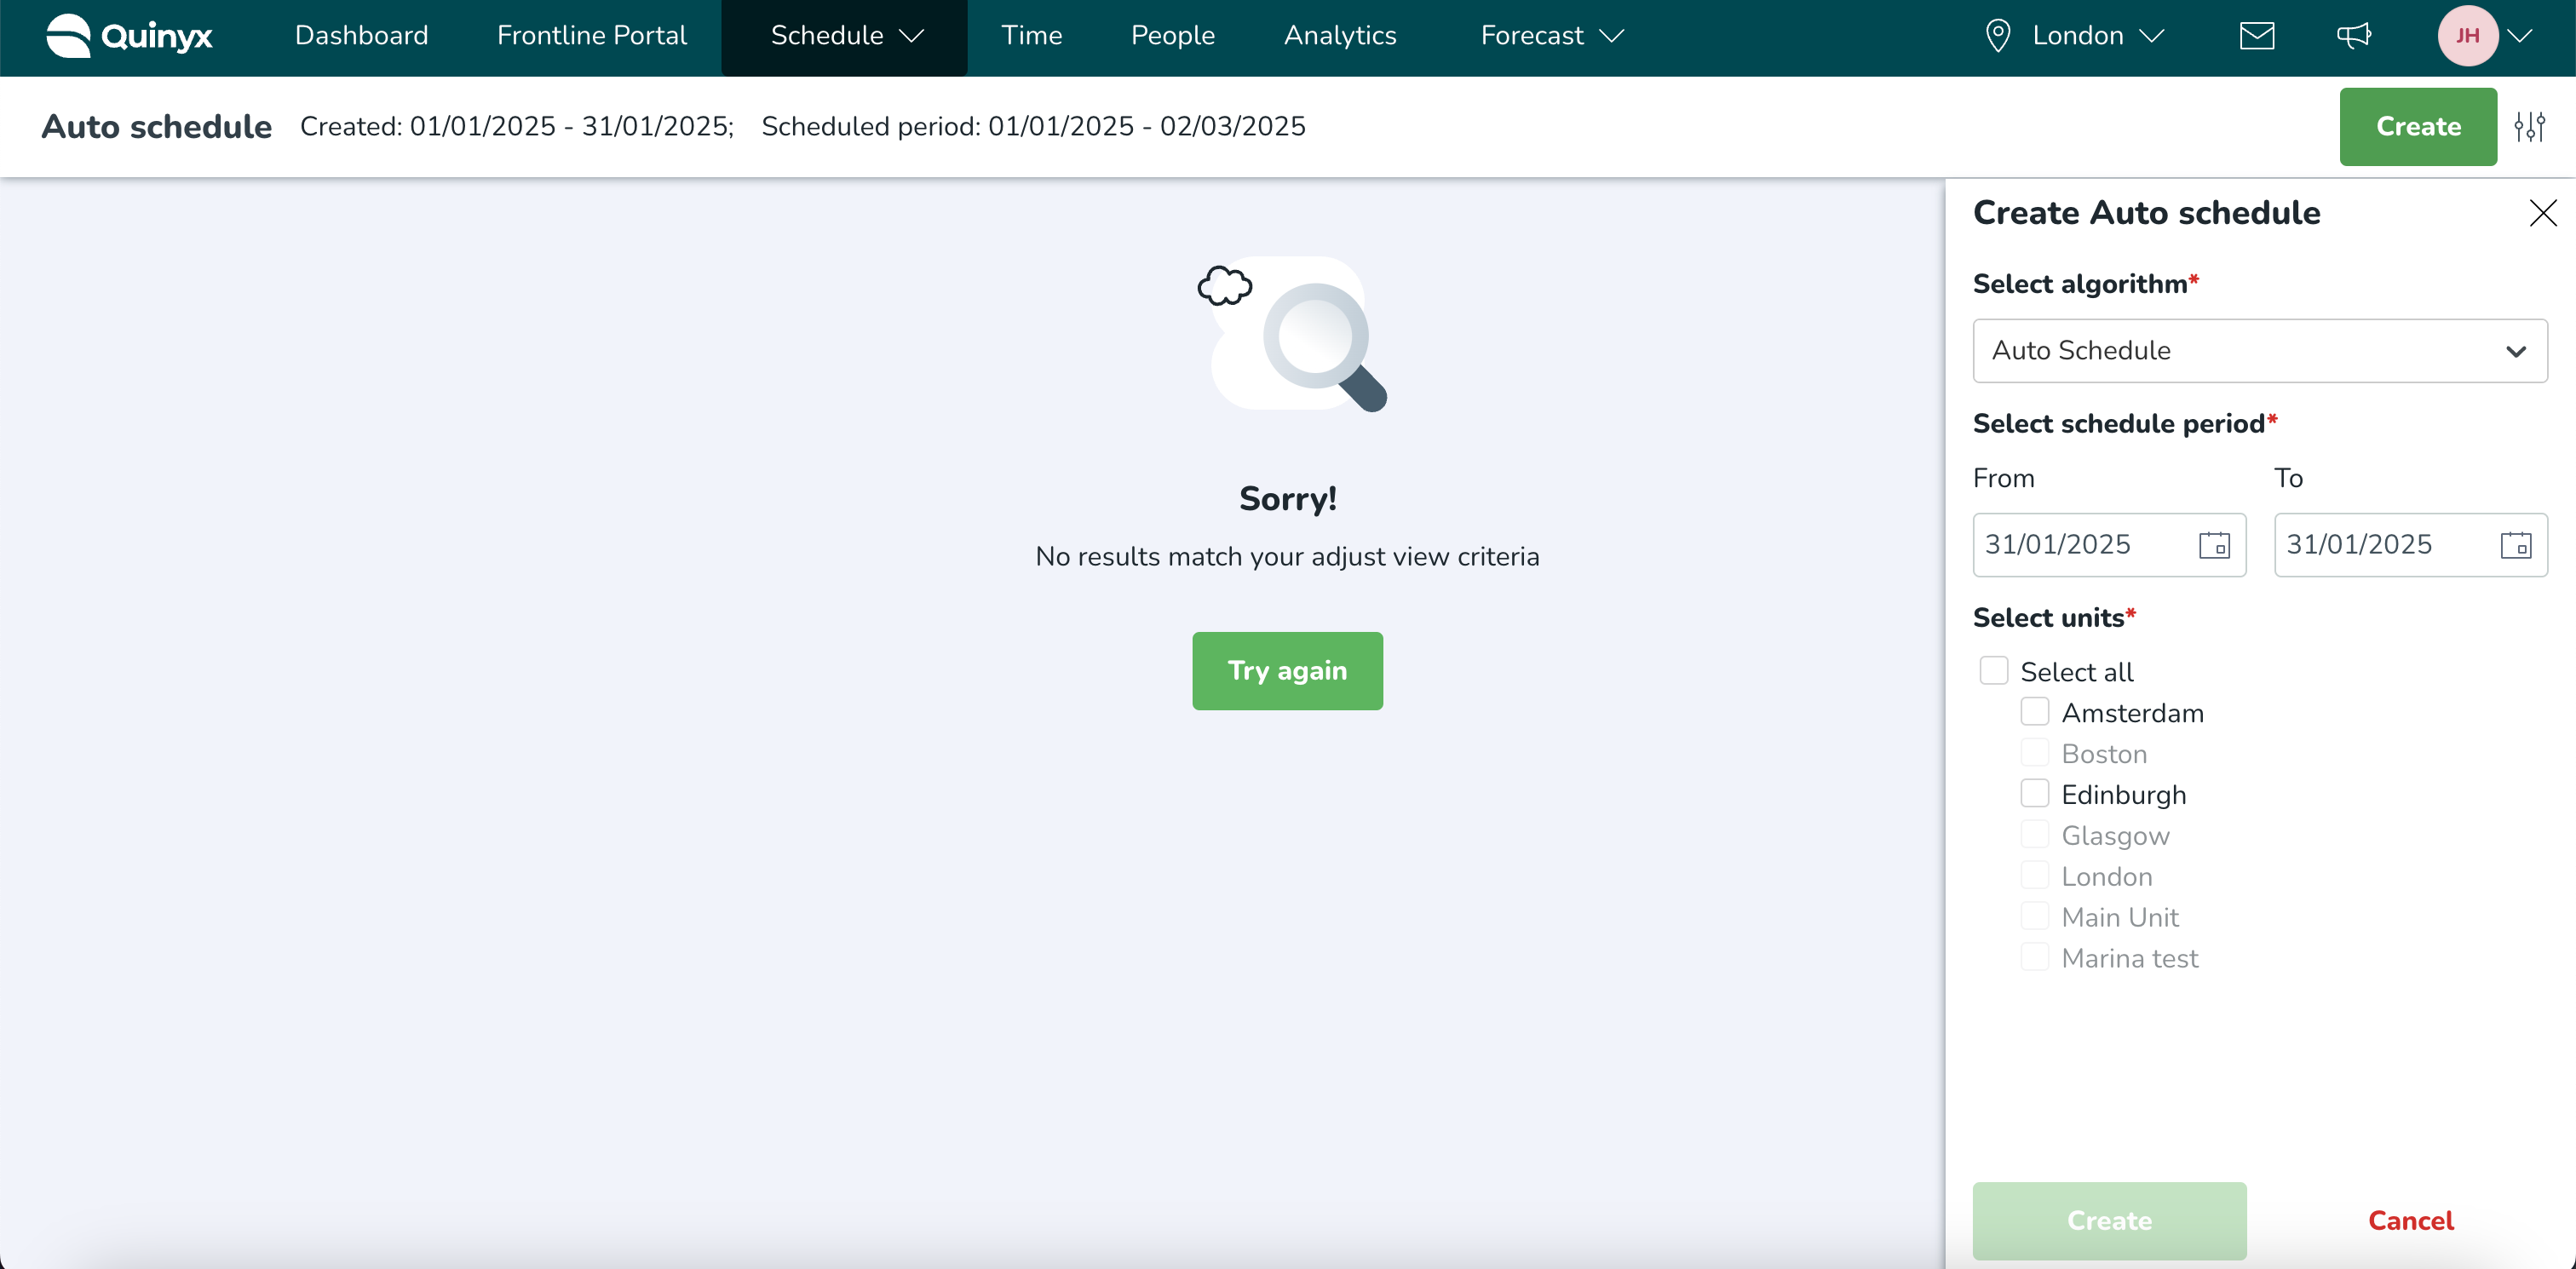
Task: Click the location pin icon
Action: tap(1998, 36)
